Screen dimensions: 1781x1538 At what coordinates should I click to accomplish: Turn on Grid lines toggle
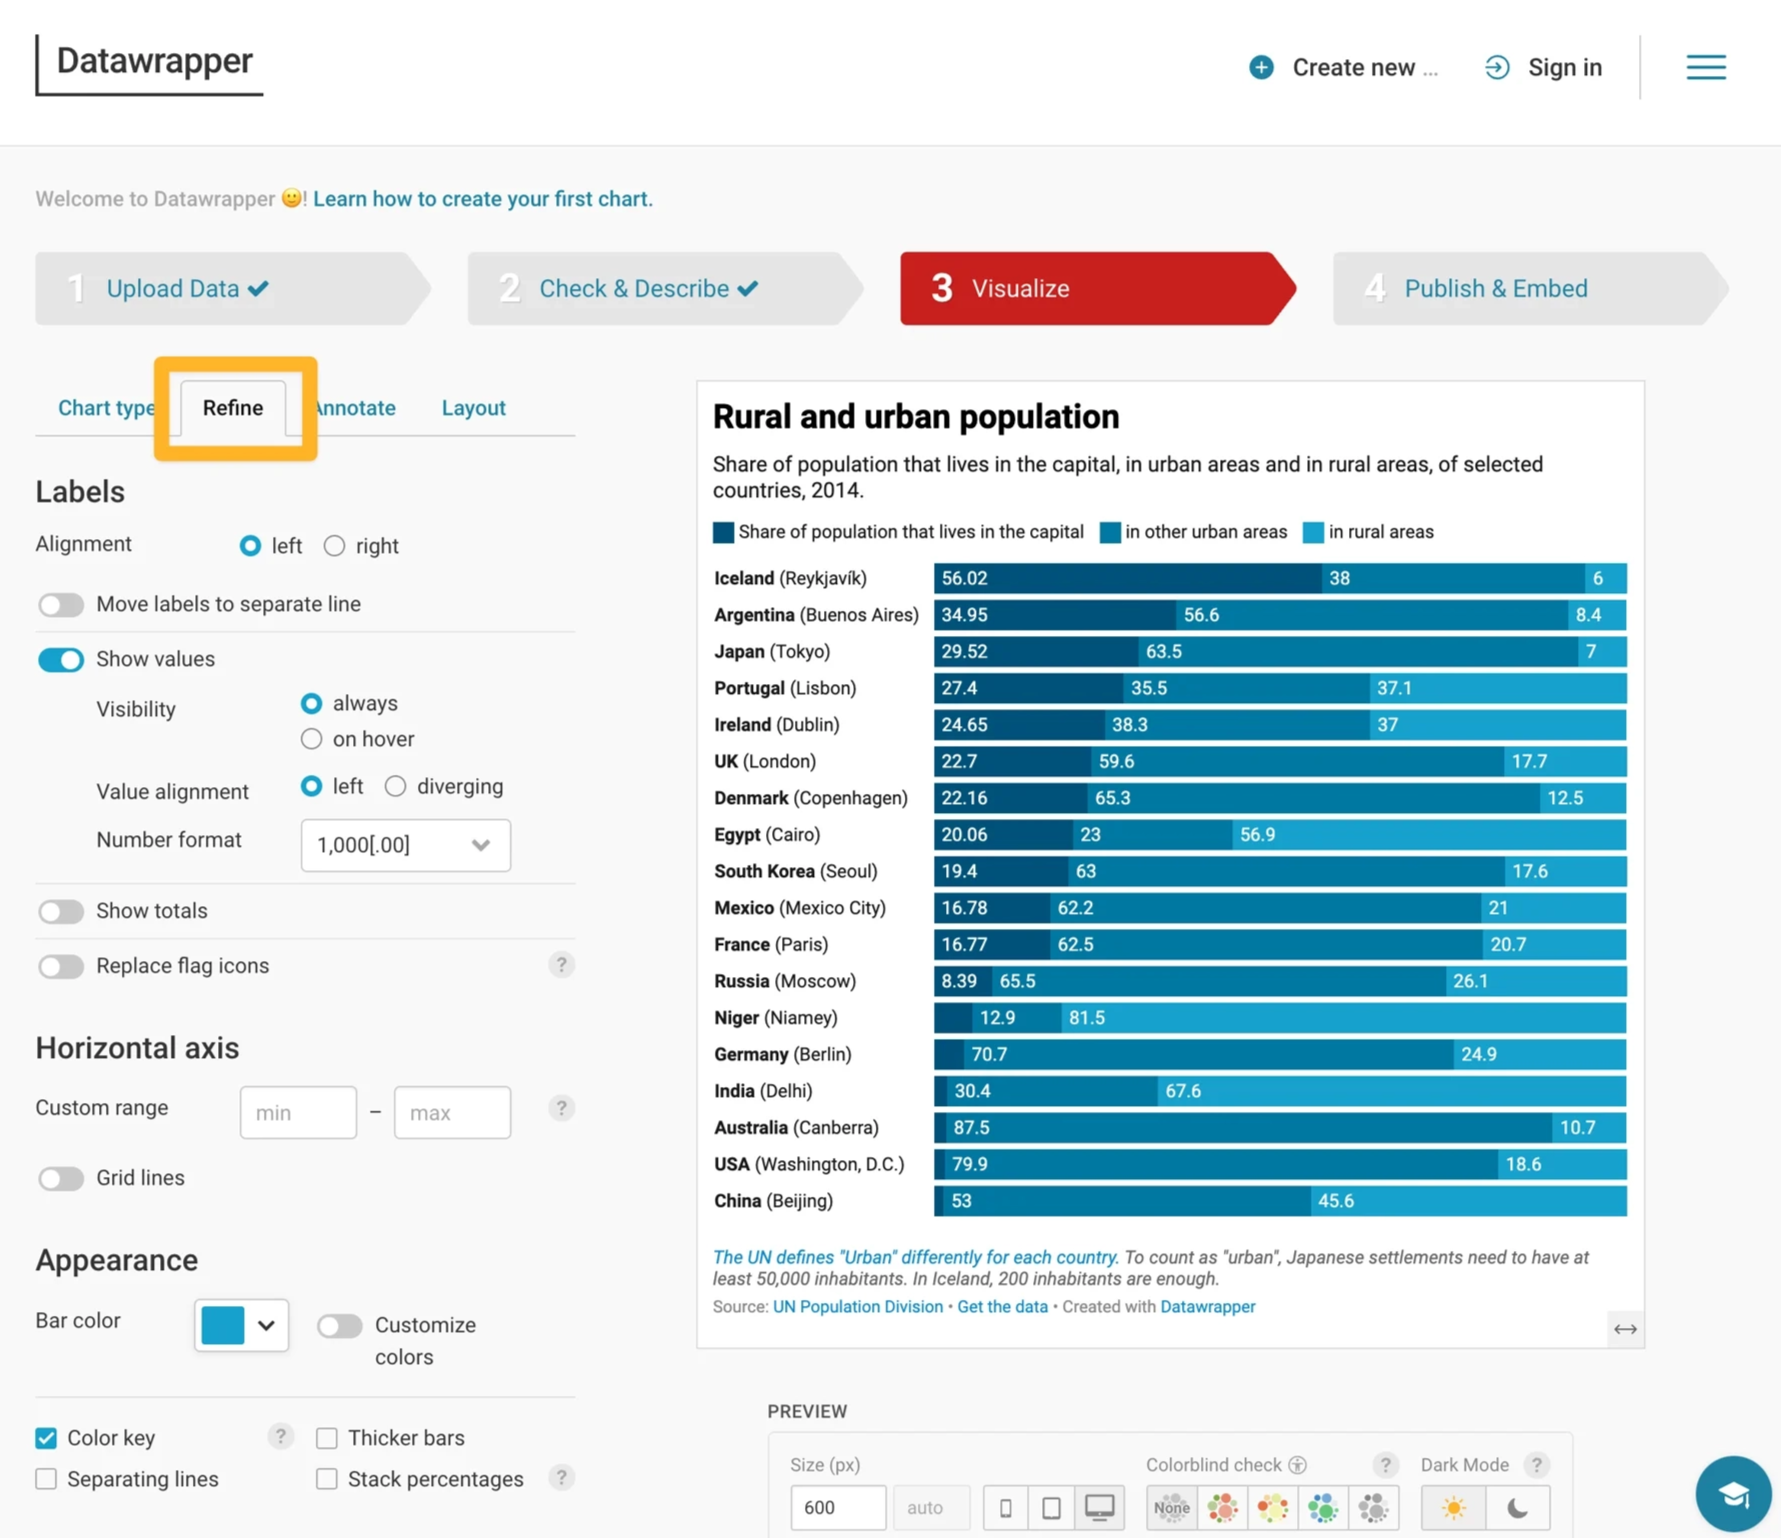tap(60, 1178)
